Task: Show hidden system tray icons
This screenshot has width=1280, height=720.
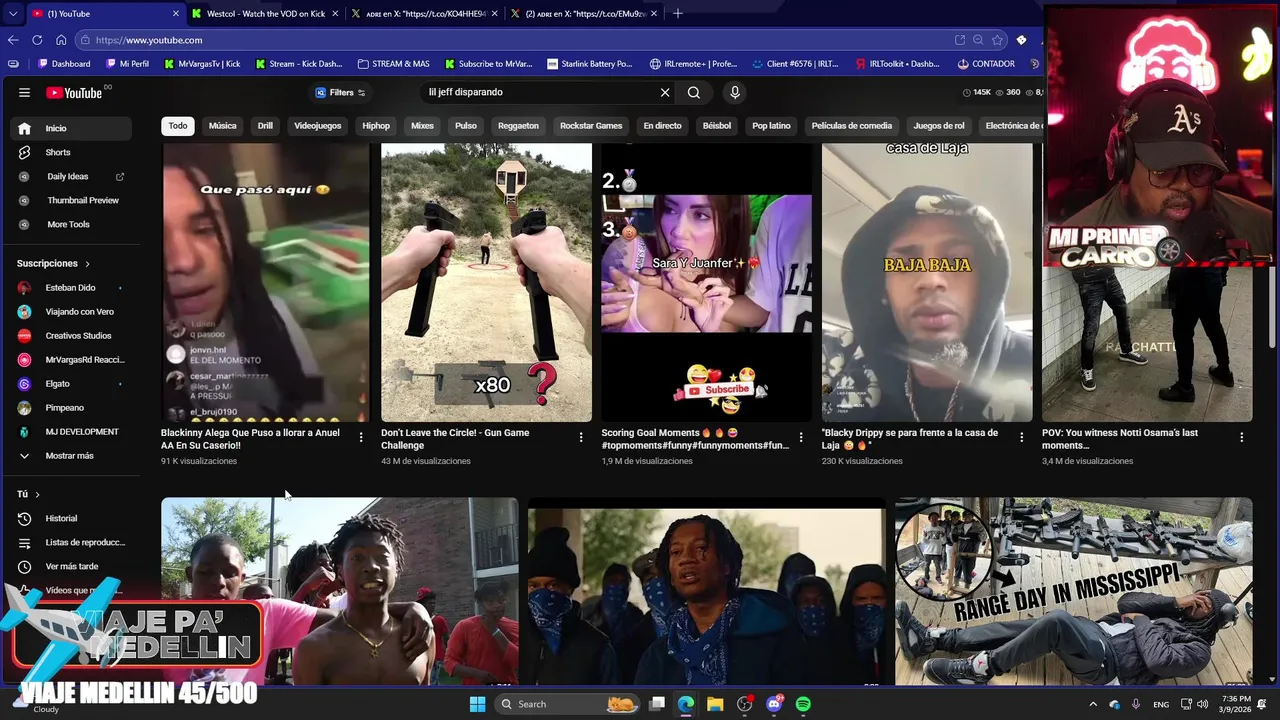Action: [1093, 704]
